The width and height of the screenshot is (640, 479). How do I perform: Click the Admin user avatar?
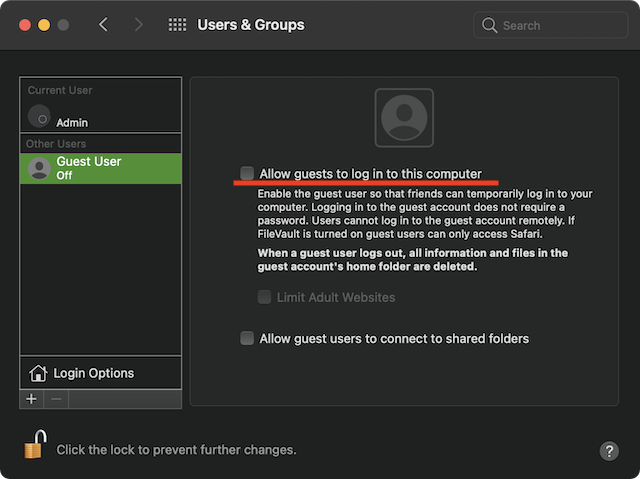(40, 116)
